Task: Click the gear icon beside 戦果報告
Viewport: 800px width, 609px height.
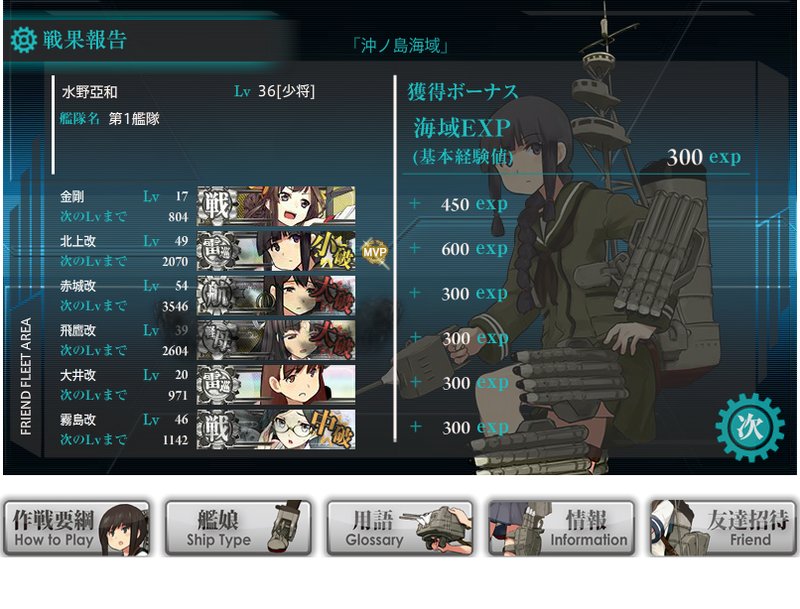Action: tap(23, 40)
